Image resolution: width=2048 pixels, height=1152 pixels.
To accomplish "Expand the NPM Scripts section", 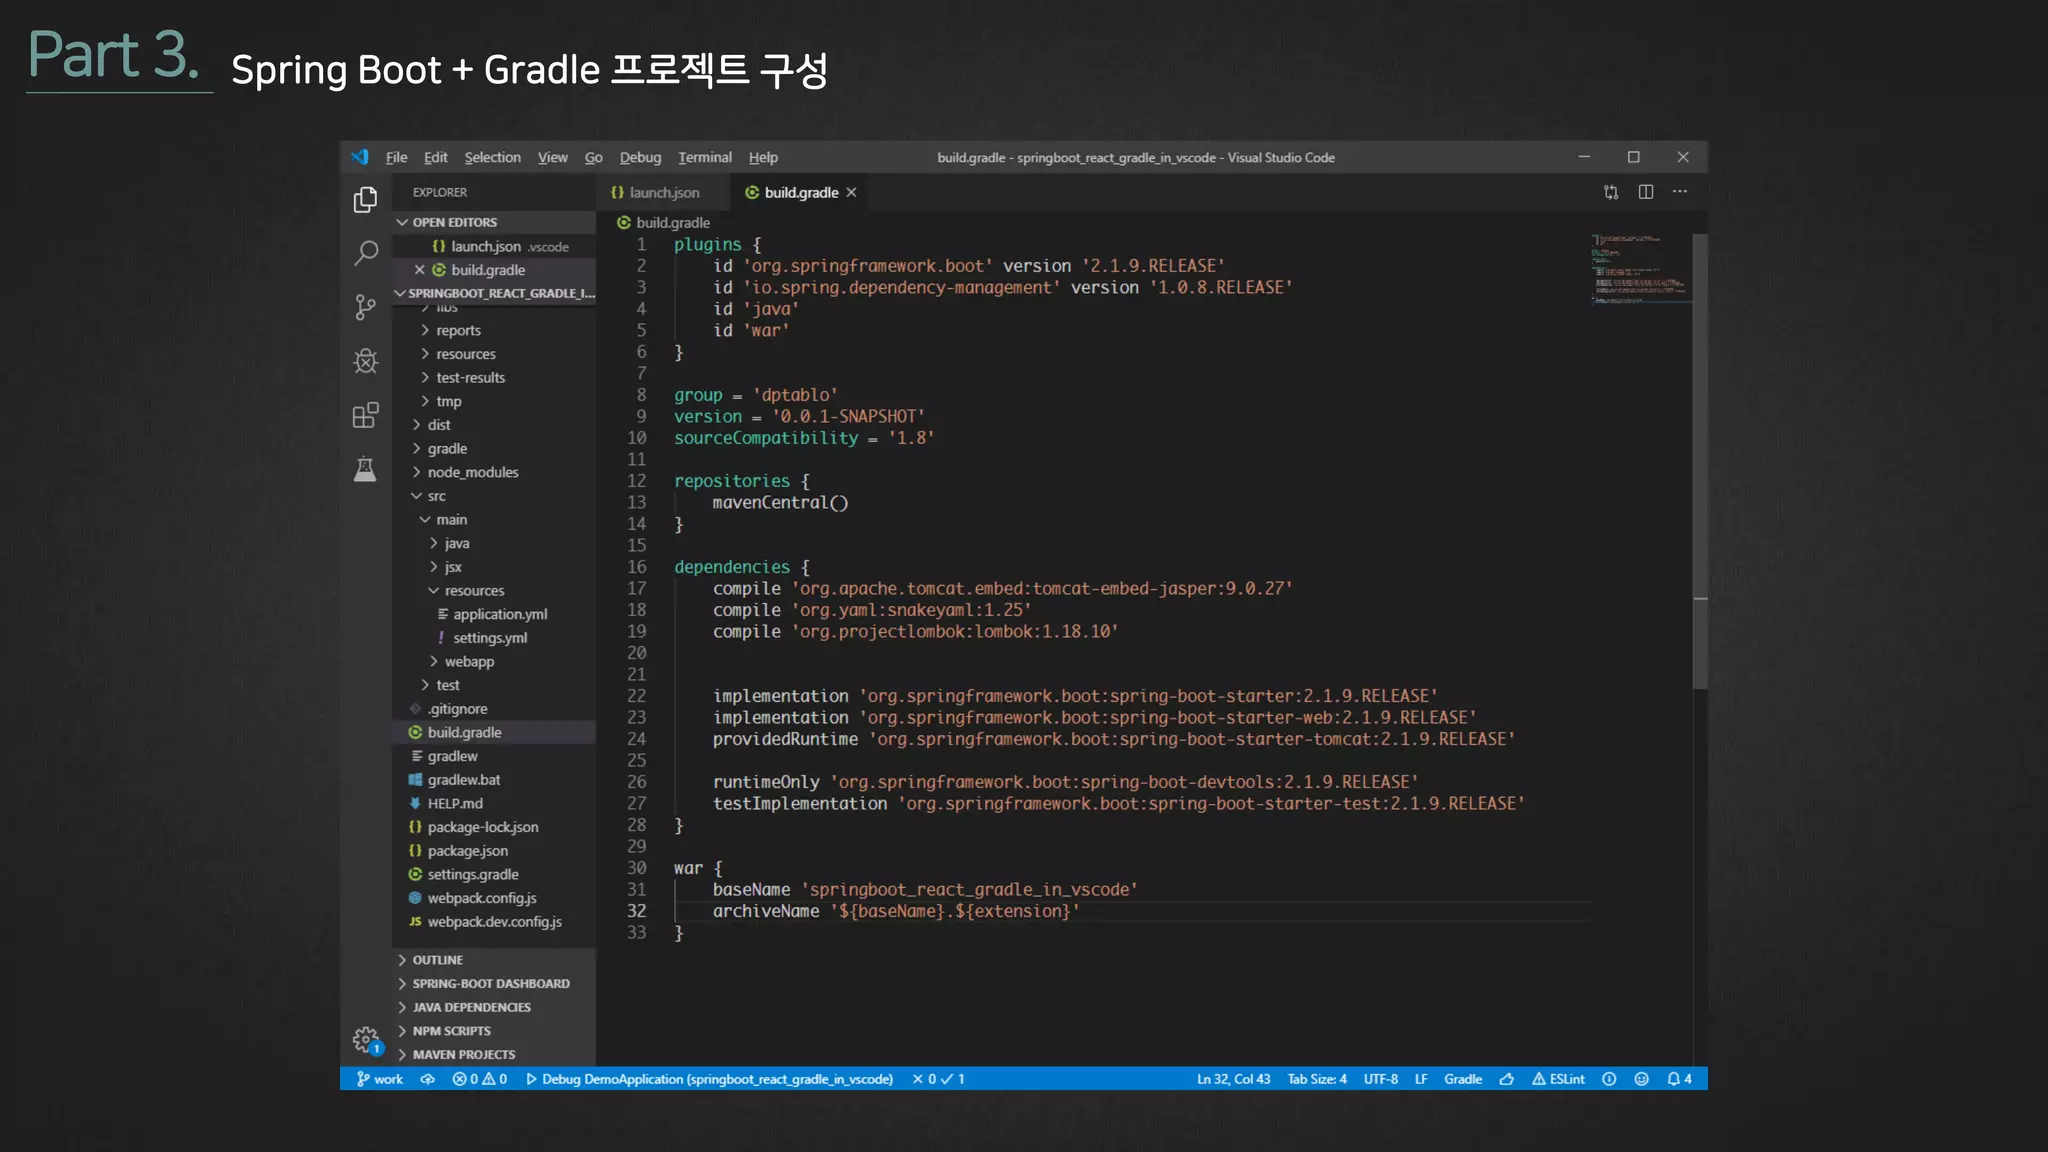I will pos(495,1031).
